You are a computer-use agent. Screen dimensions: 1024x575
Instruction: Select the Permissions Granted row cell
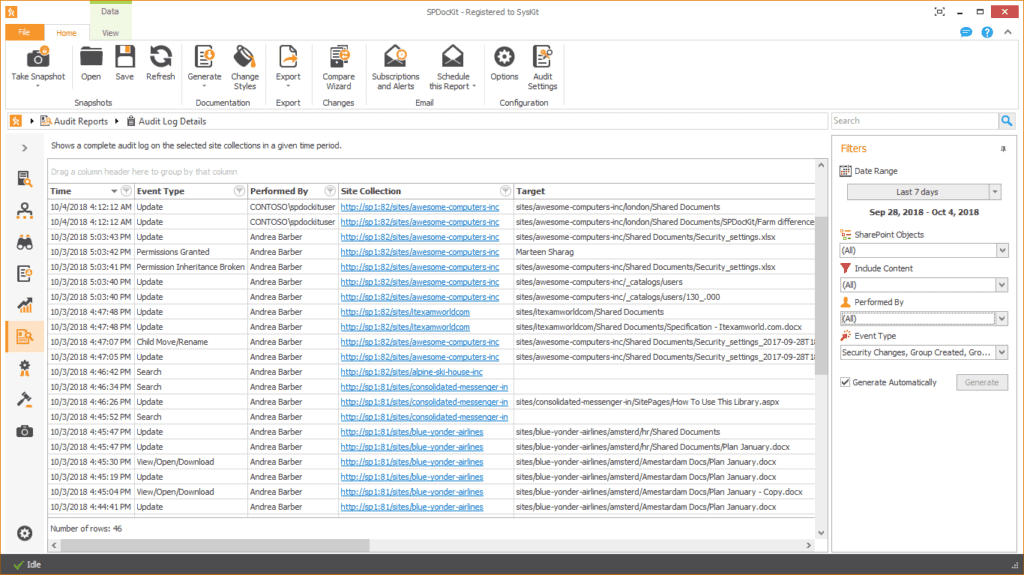coord(191,252)
